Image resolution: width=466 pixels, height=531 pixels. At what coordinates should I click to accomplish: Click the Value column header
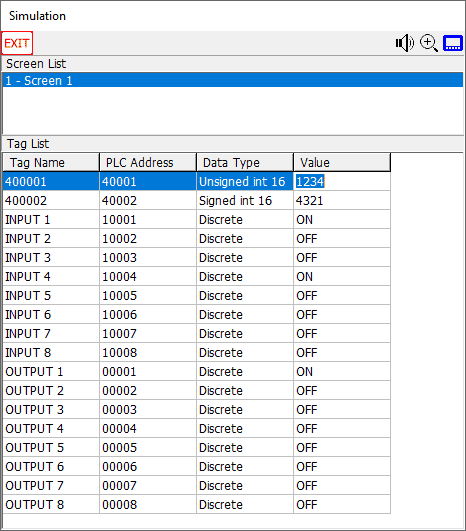(342, 163)
